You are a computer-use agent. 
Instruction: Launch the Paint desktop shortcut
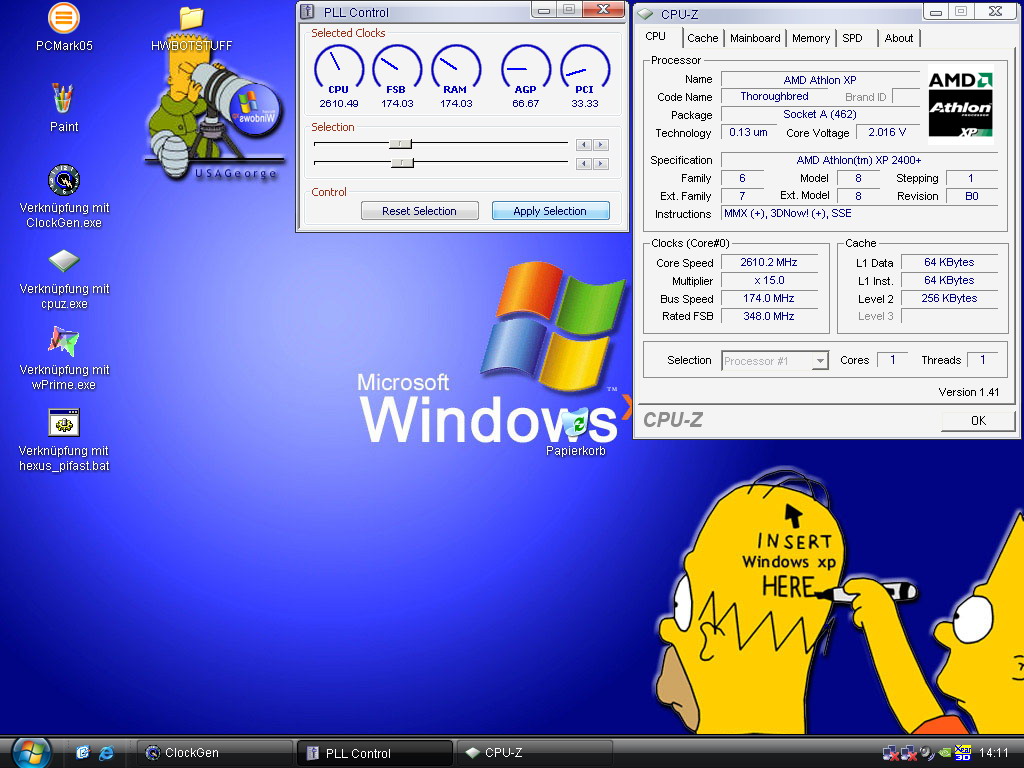click(x=63, y=108)
